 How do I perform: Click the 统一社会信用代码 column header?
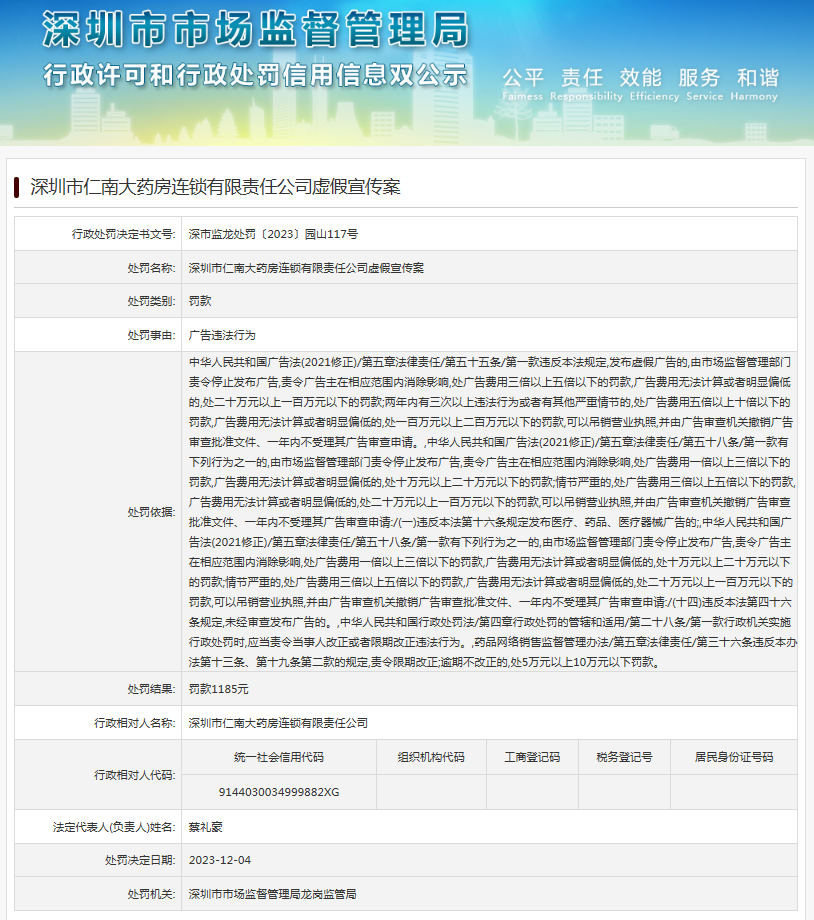(279, 757)
